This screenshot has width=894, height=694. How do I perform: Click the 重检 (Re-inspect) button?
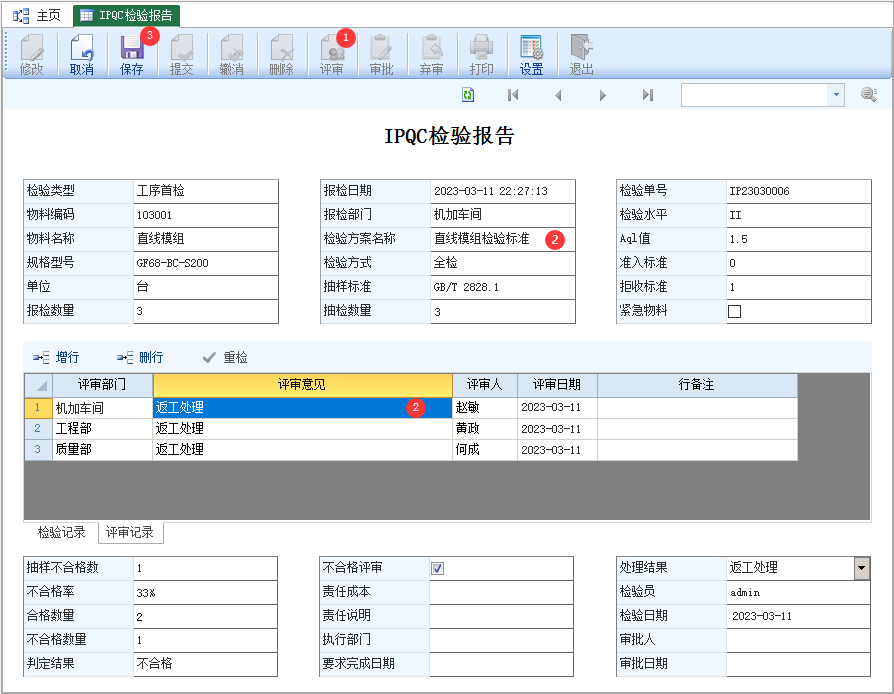pyautogui.click(x=225, y=358)
